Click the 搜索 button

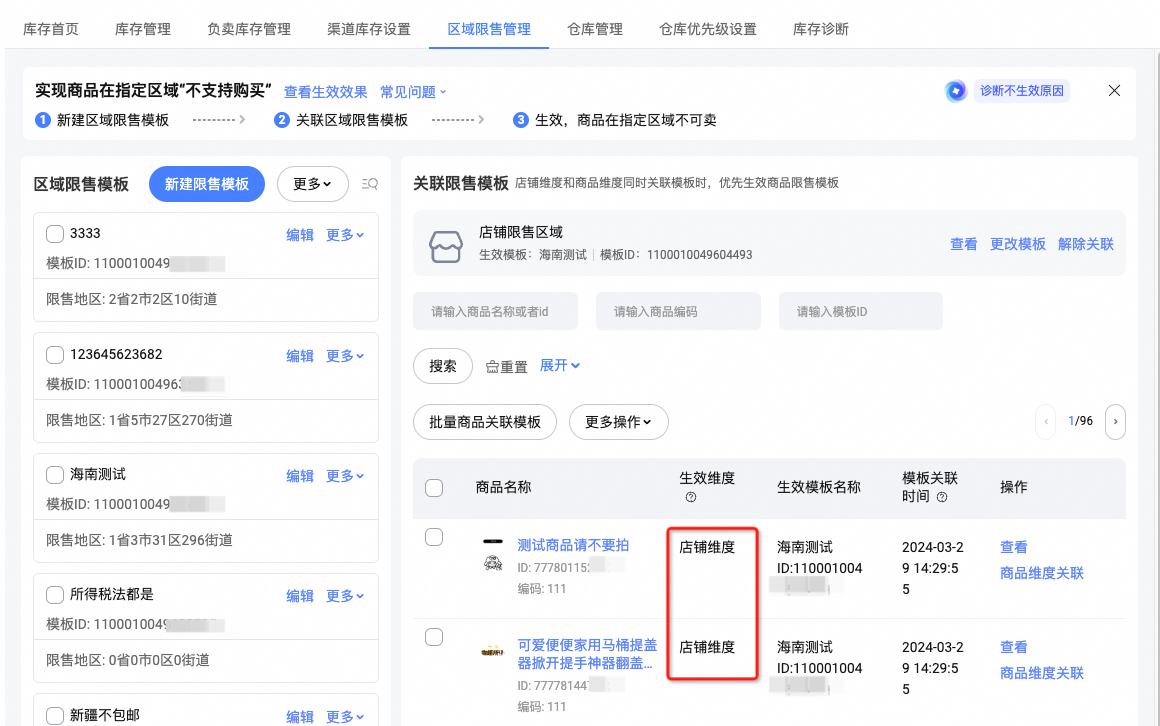tap(443, 366)
